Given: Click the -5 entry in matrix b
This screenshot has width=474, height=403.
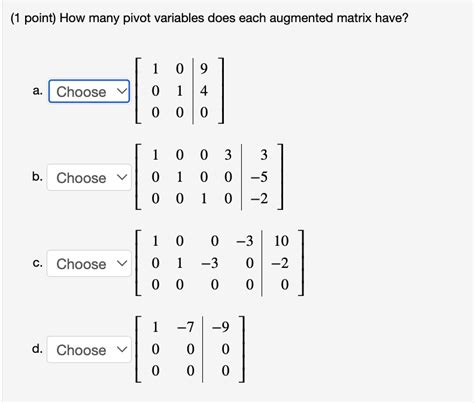Looking at the screenshot, I should pyautogui.click(x=259, y=177).
